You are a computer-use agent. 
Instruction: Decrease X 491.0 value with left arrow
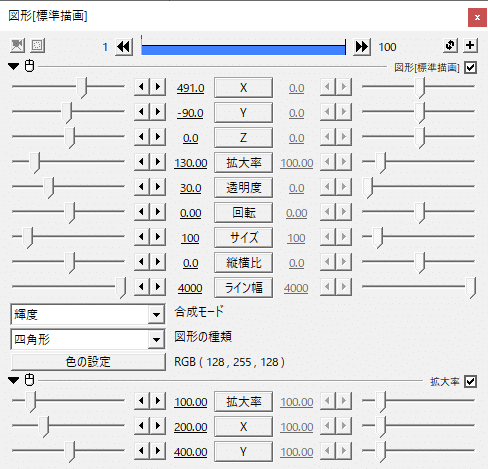pyautogui.click(x=142, y=87)
